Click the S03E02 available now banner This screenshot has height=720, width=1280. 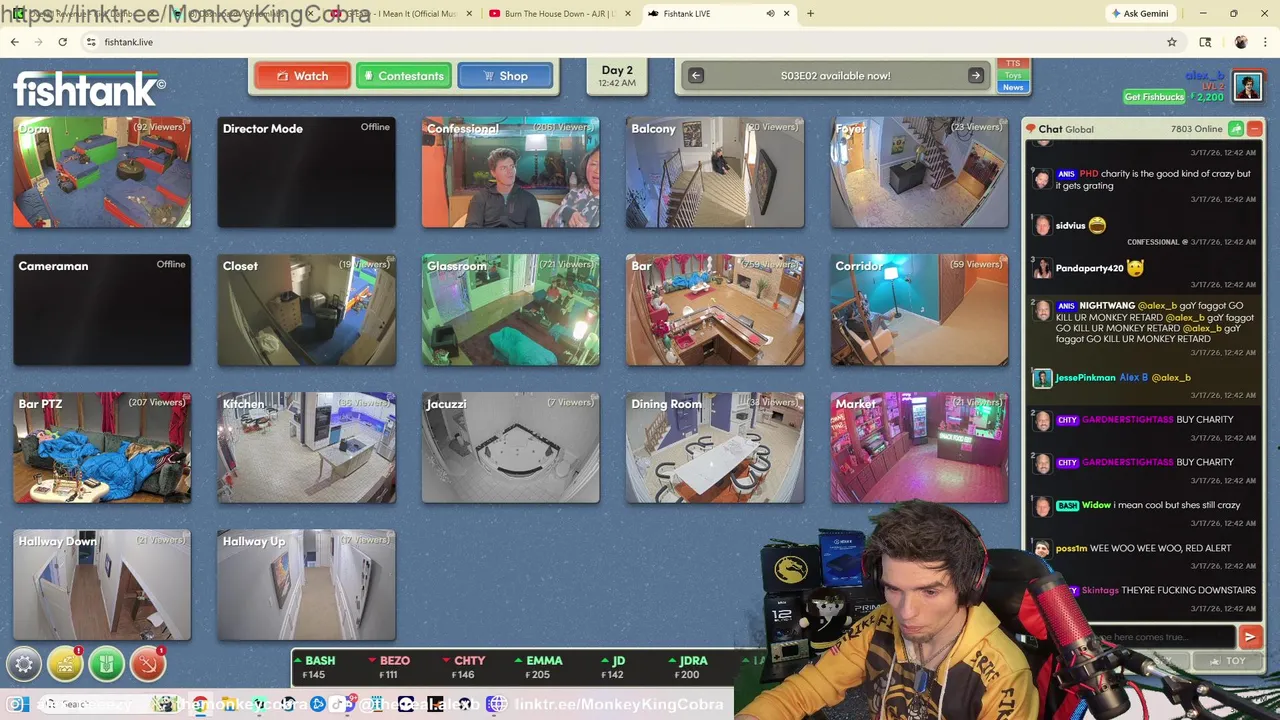point(835,76)
